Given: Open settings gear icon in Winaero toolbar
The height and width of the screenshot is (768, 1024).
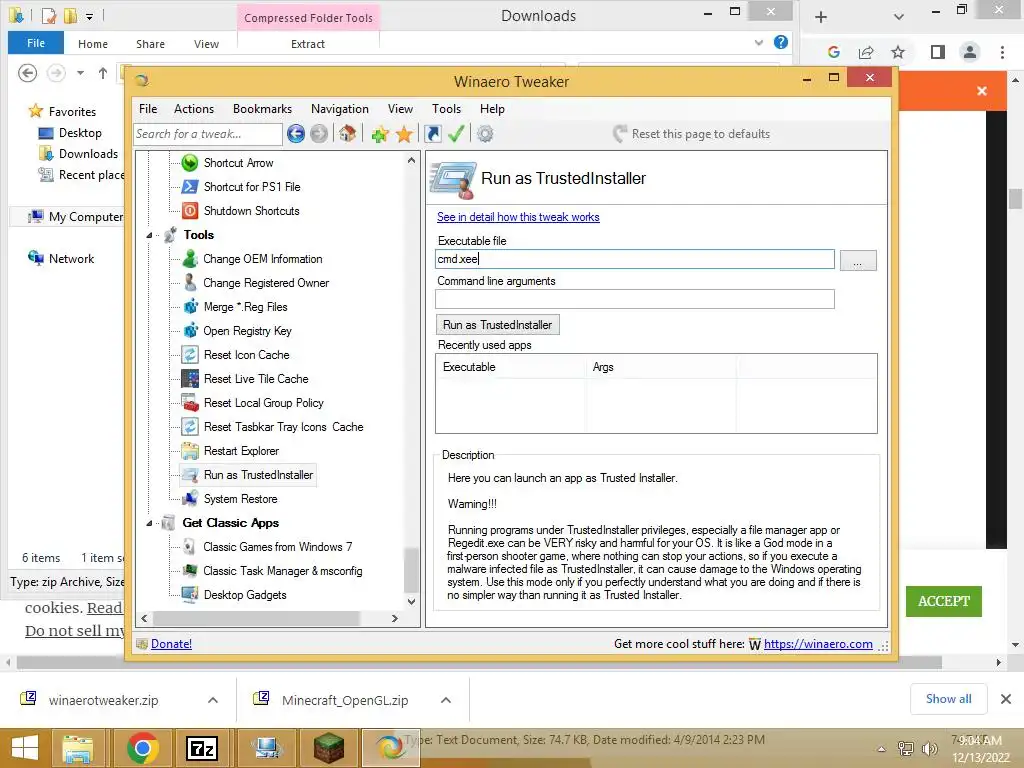Looking at the screenshot, I should (485, 134).
